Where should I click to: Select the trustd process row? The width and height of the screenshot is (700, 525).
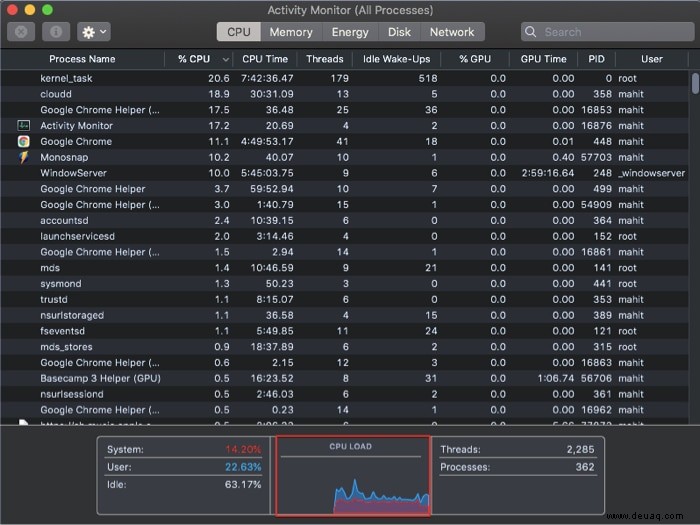point(344,300)
